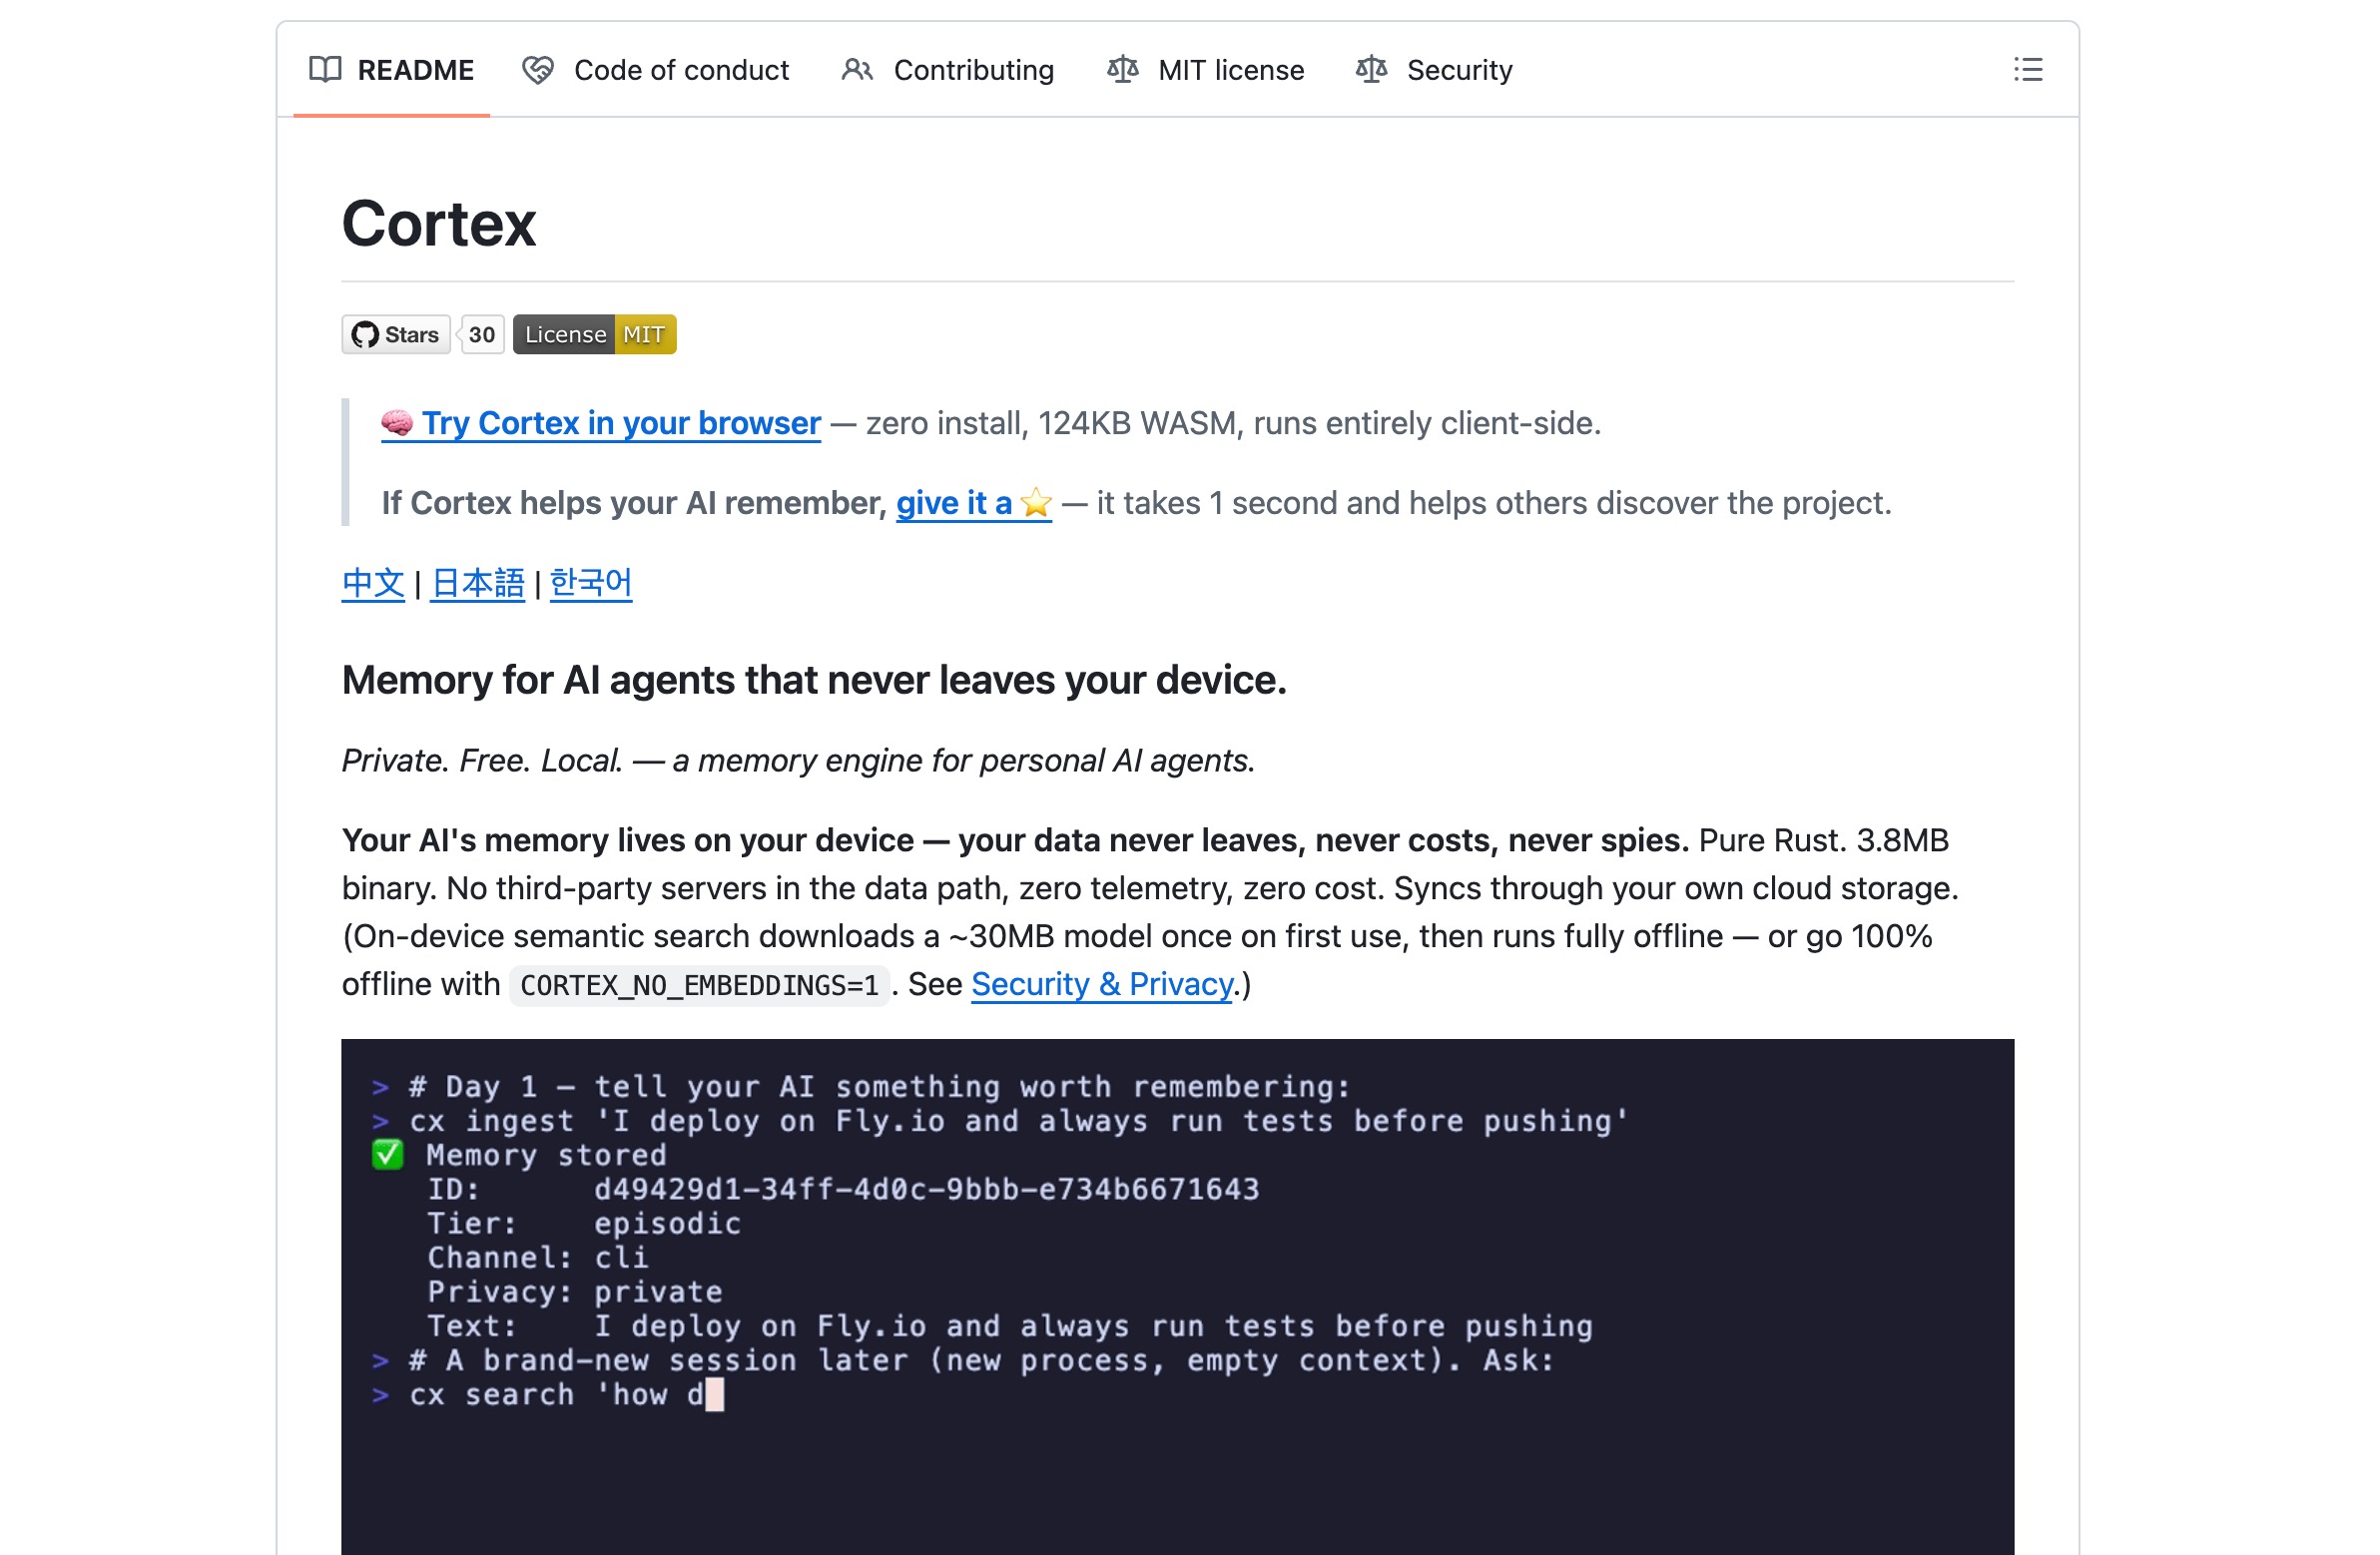Click the GitHub logo in Stars badge
Image resolution: width=2380 pixels, height=1555 pixels.
[365, 334]
